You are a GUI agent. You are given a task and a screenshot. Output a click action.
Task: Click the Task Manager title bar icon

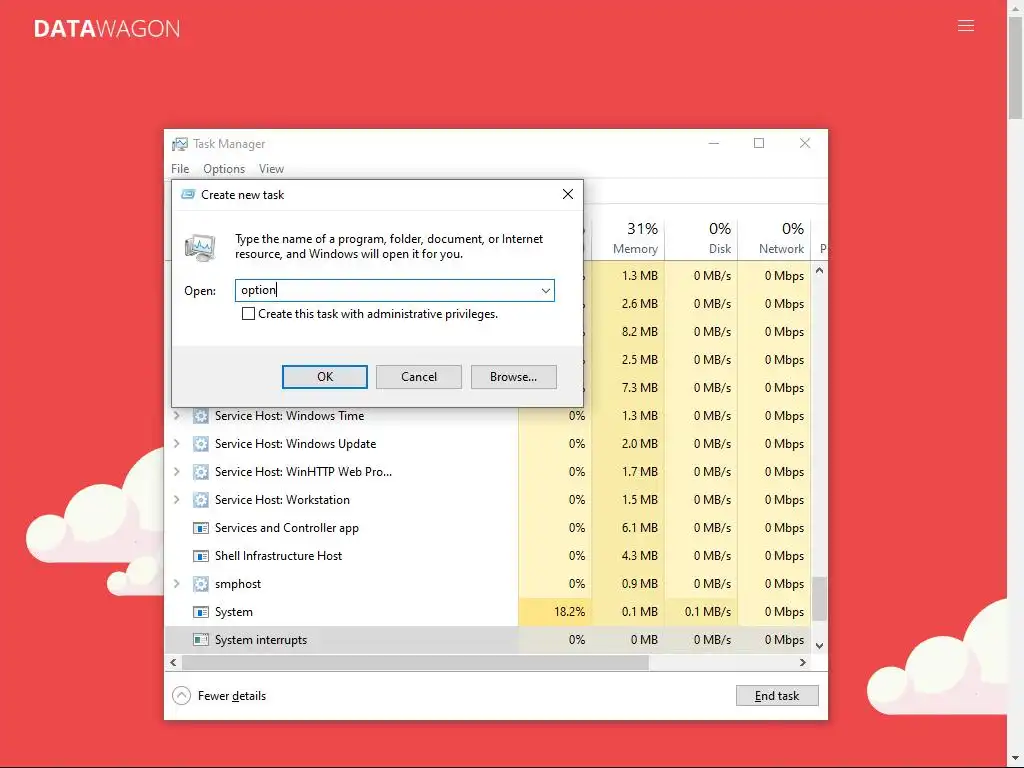tap(180, 144)
